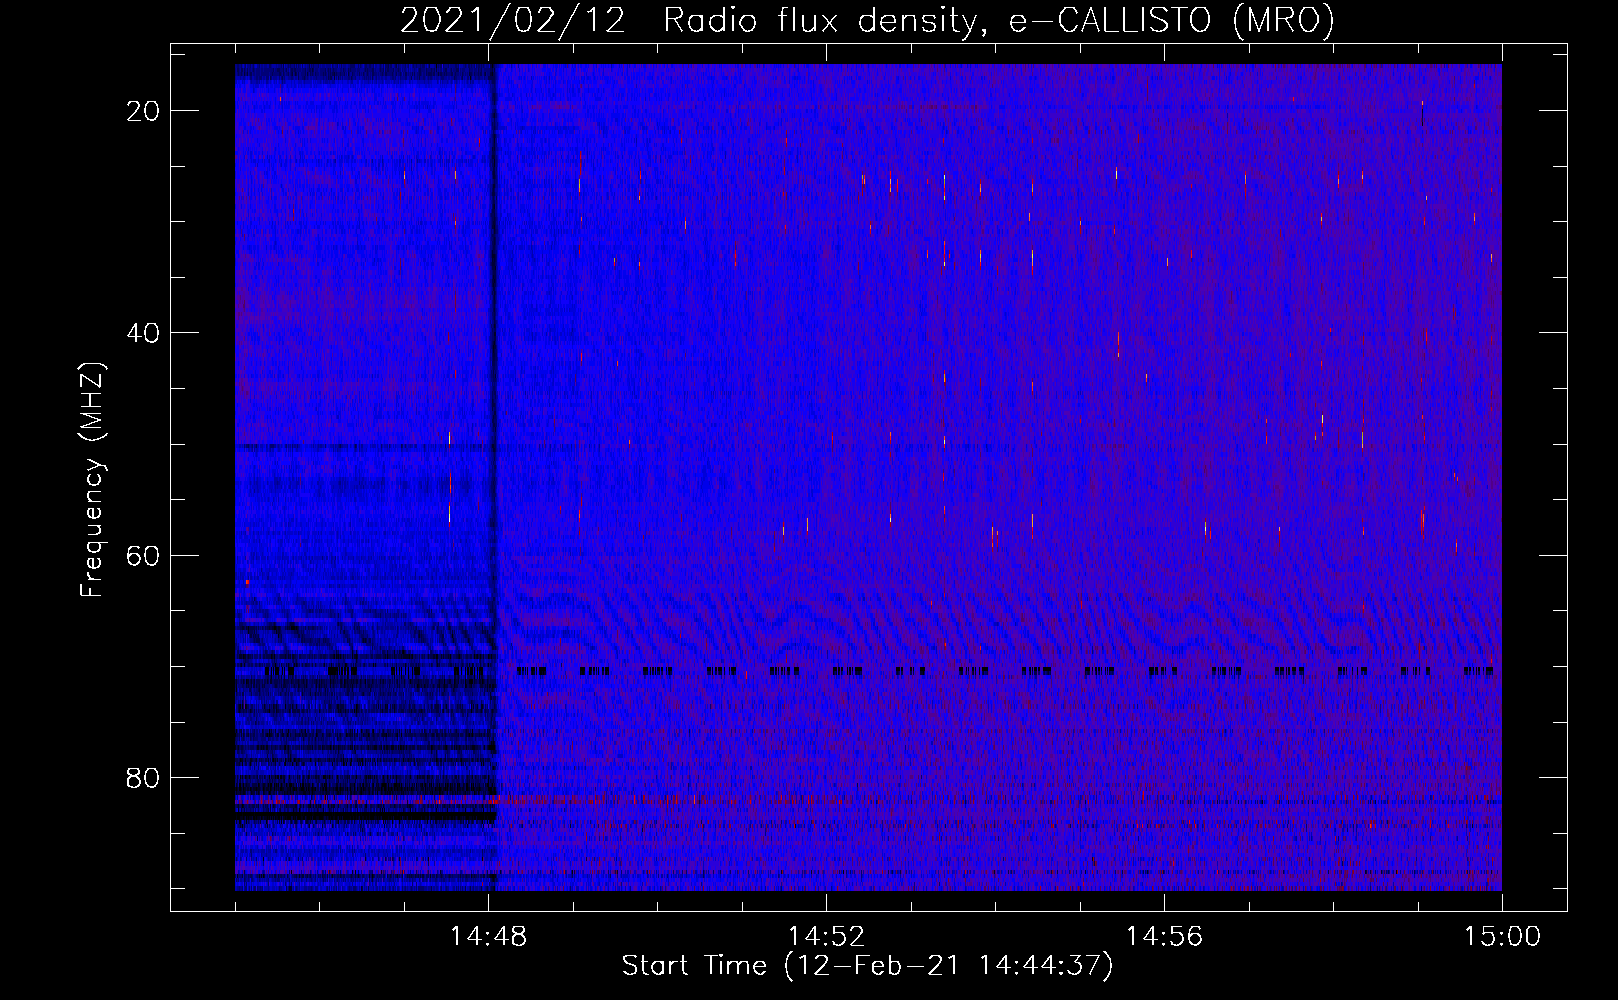Click the plot title '2021/02/12 Radio flux density, e-CALLISTO (MRO)'

click(867, 20)
